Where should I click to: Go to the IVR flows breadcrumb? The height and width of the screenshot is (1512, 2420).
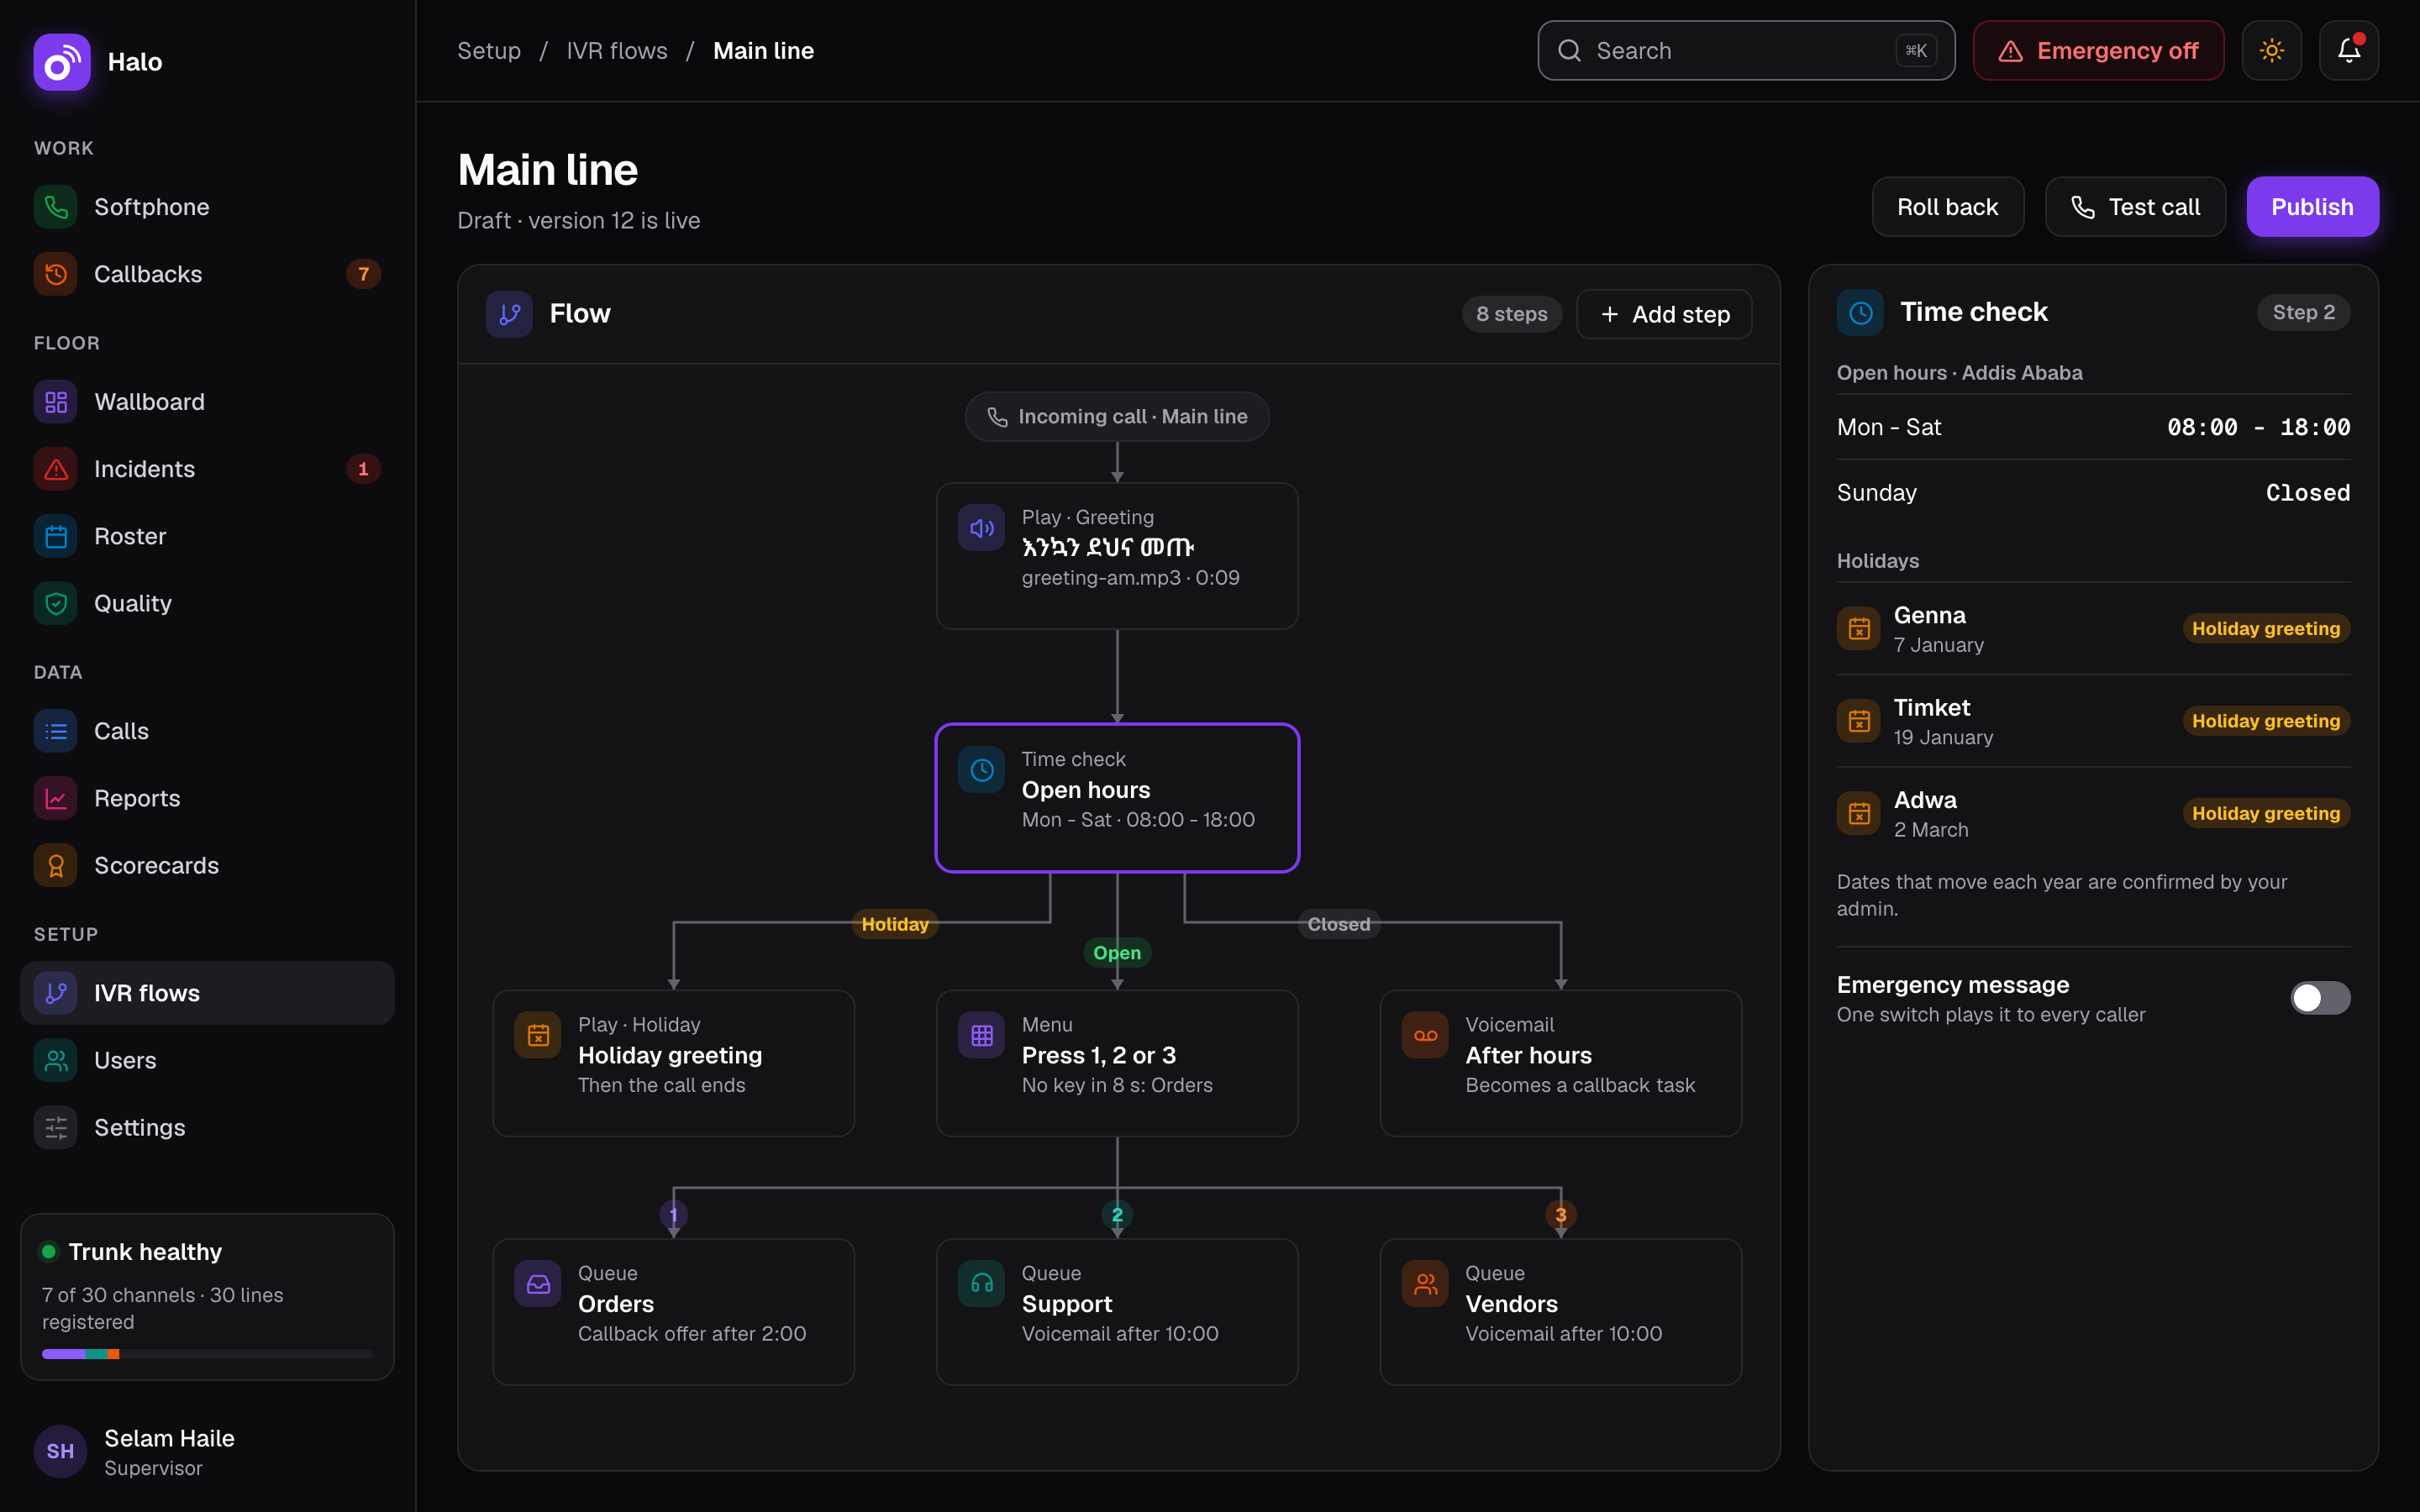[617, 50]
